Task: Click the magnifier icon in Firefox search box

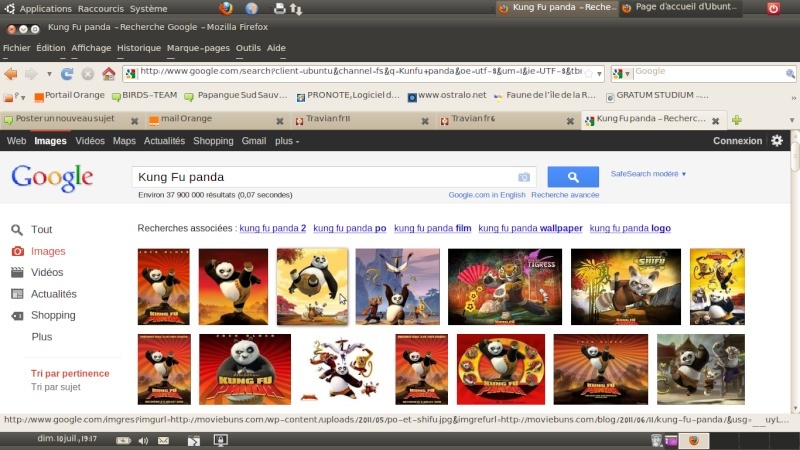Action: (790, 73)
